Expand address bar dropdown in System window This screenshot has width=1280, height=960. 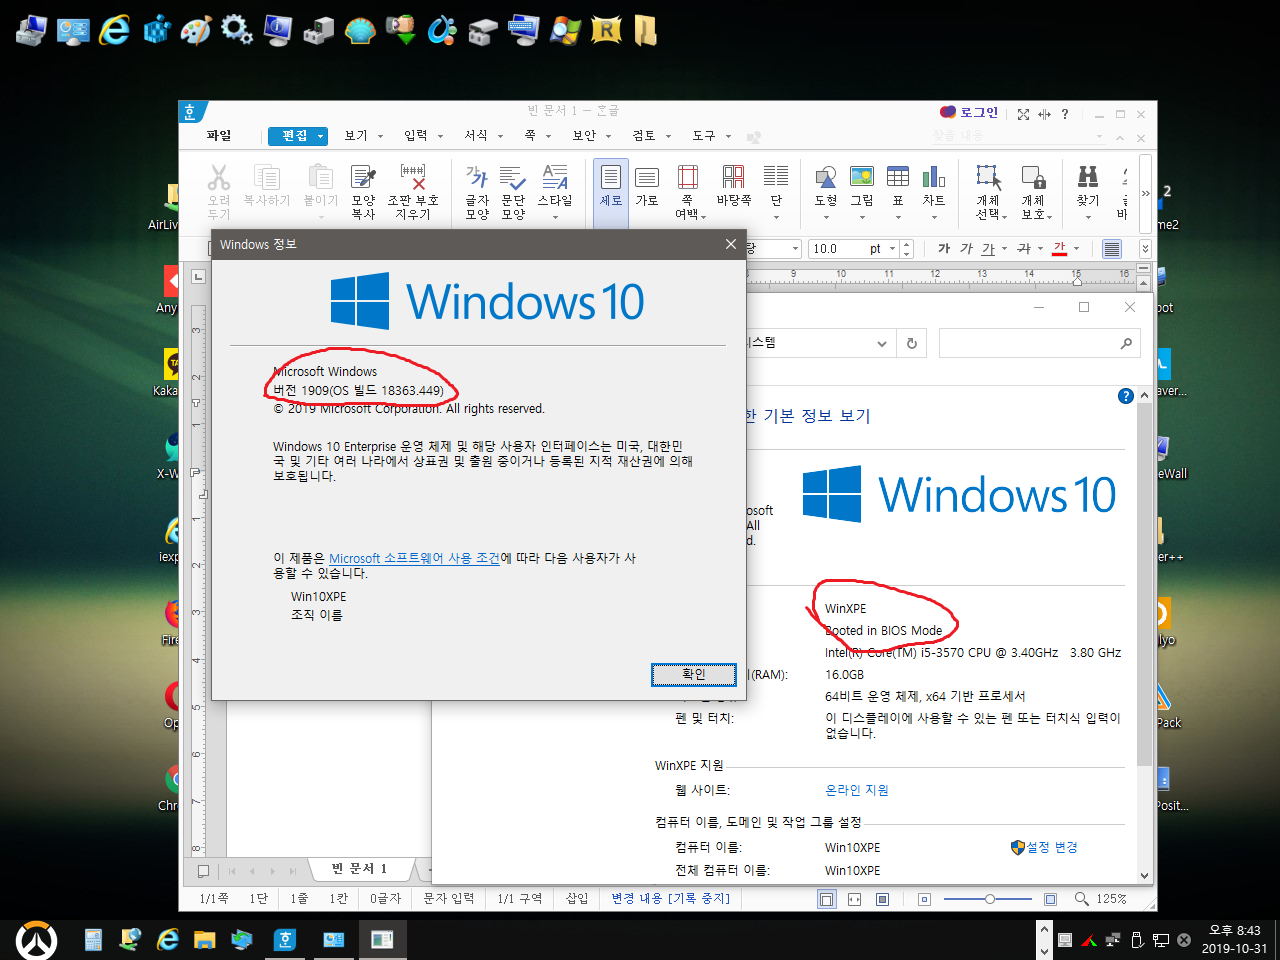[x=882, y=343]
